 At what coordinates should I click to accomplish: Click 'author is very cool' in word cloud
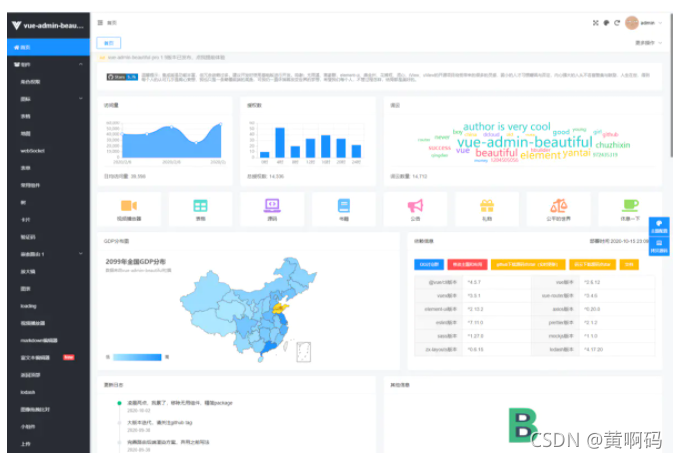506,126
